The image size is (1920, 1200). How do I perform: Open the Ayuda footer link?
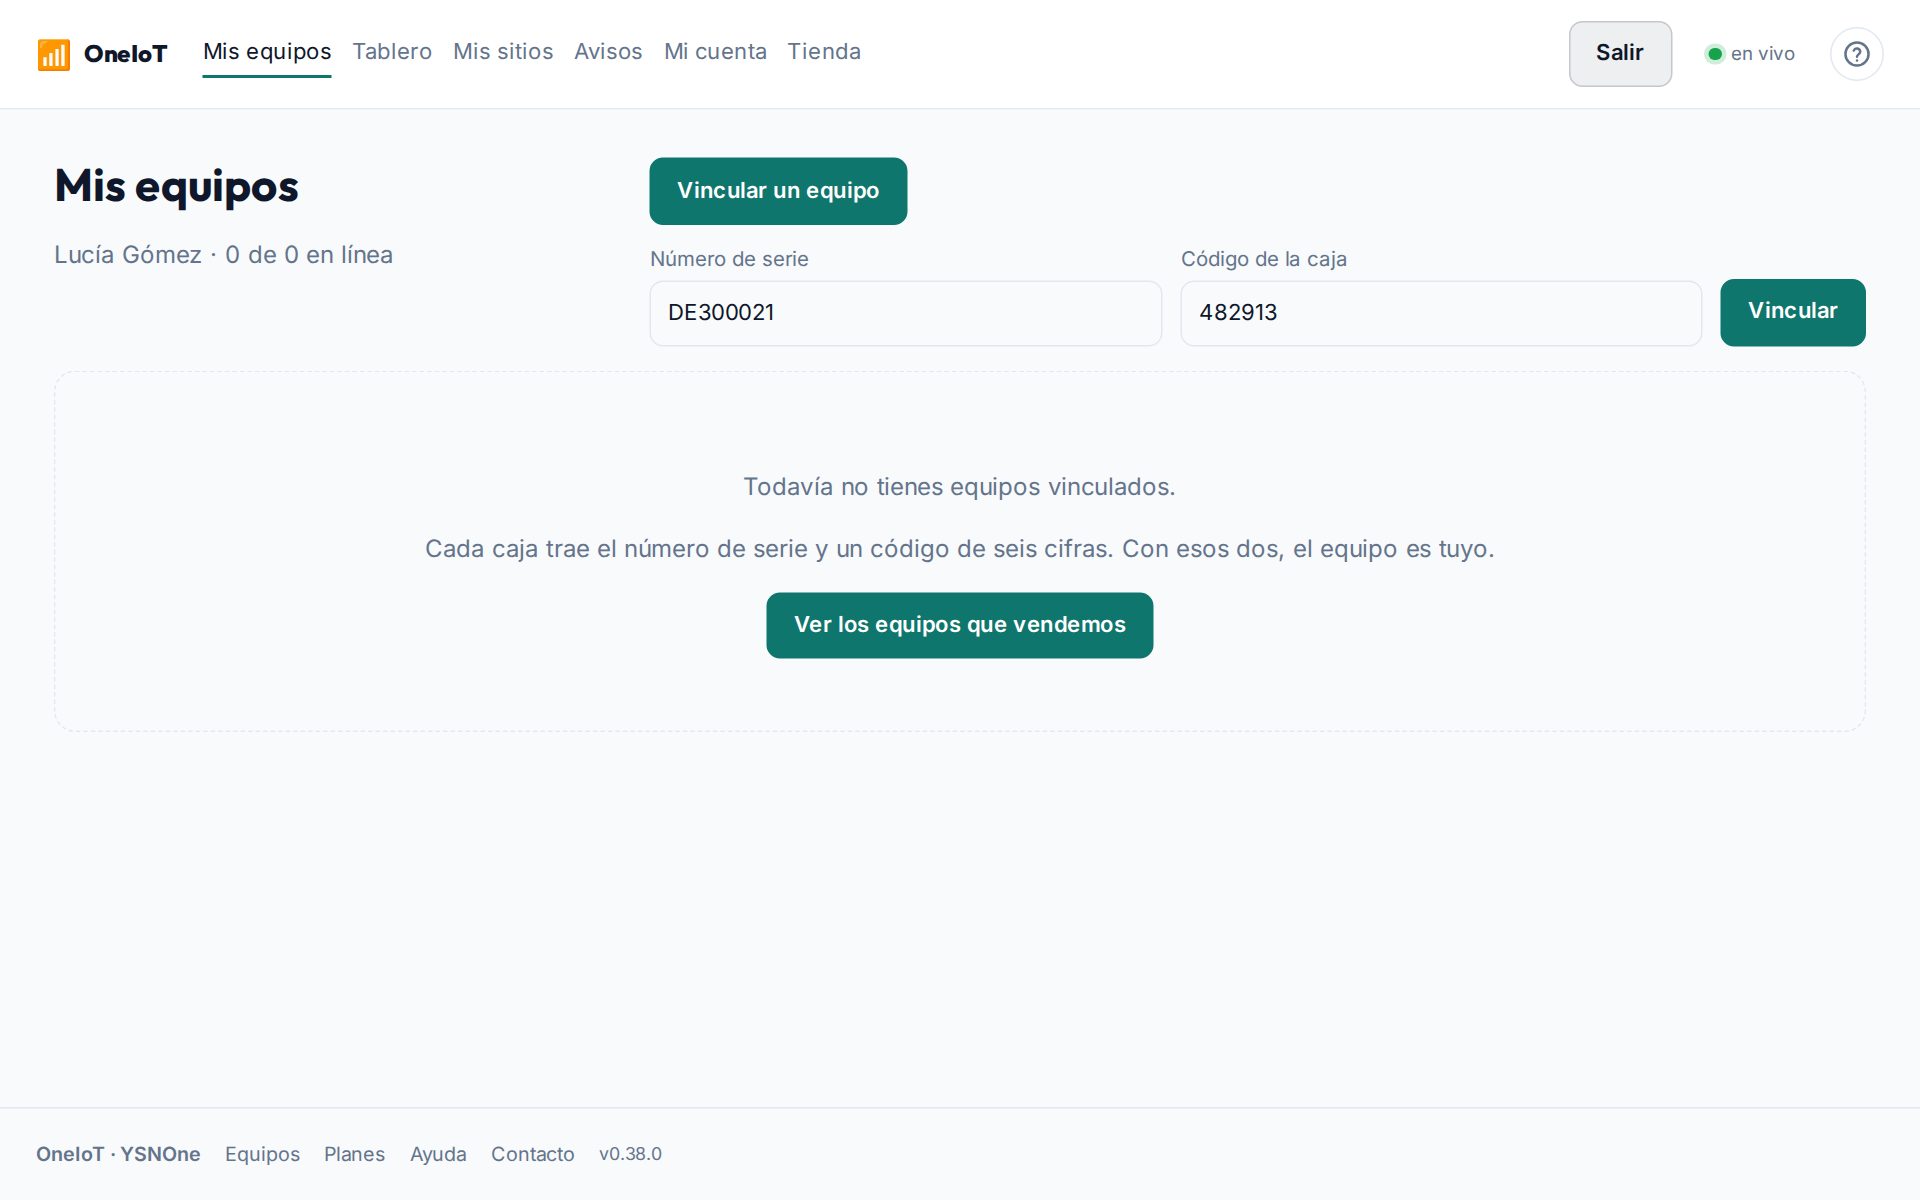438,1154
